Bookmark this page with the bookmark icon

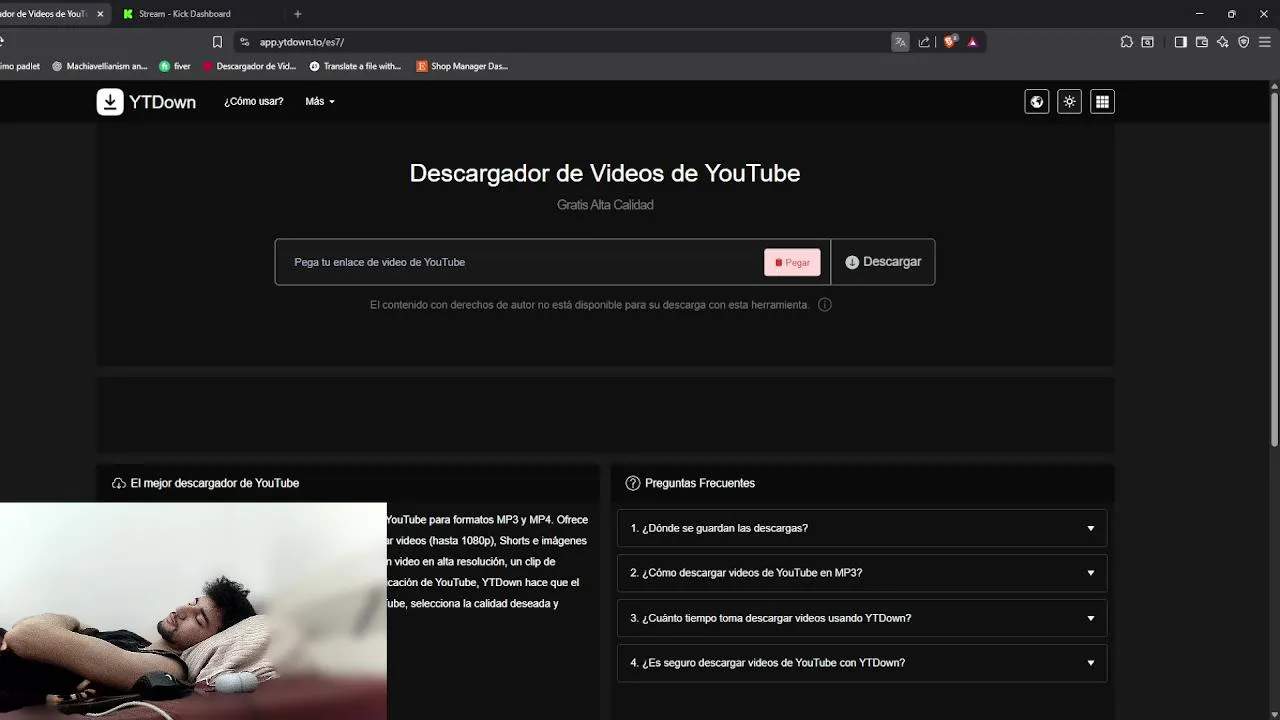tap(217, 42)
